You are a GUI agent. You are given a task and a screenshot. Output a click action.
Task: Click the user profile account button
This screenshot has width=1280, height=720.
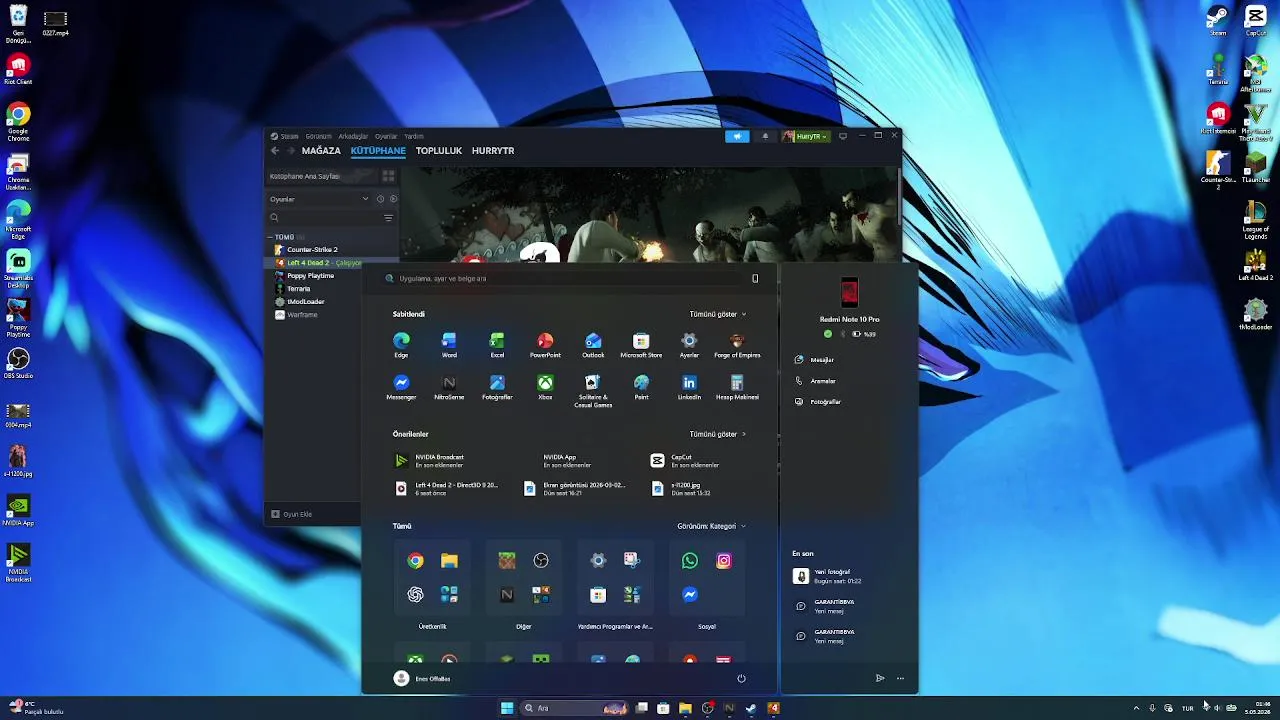pos(422,678)
